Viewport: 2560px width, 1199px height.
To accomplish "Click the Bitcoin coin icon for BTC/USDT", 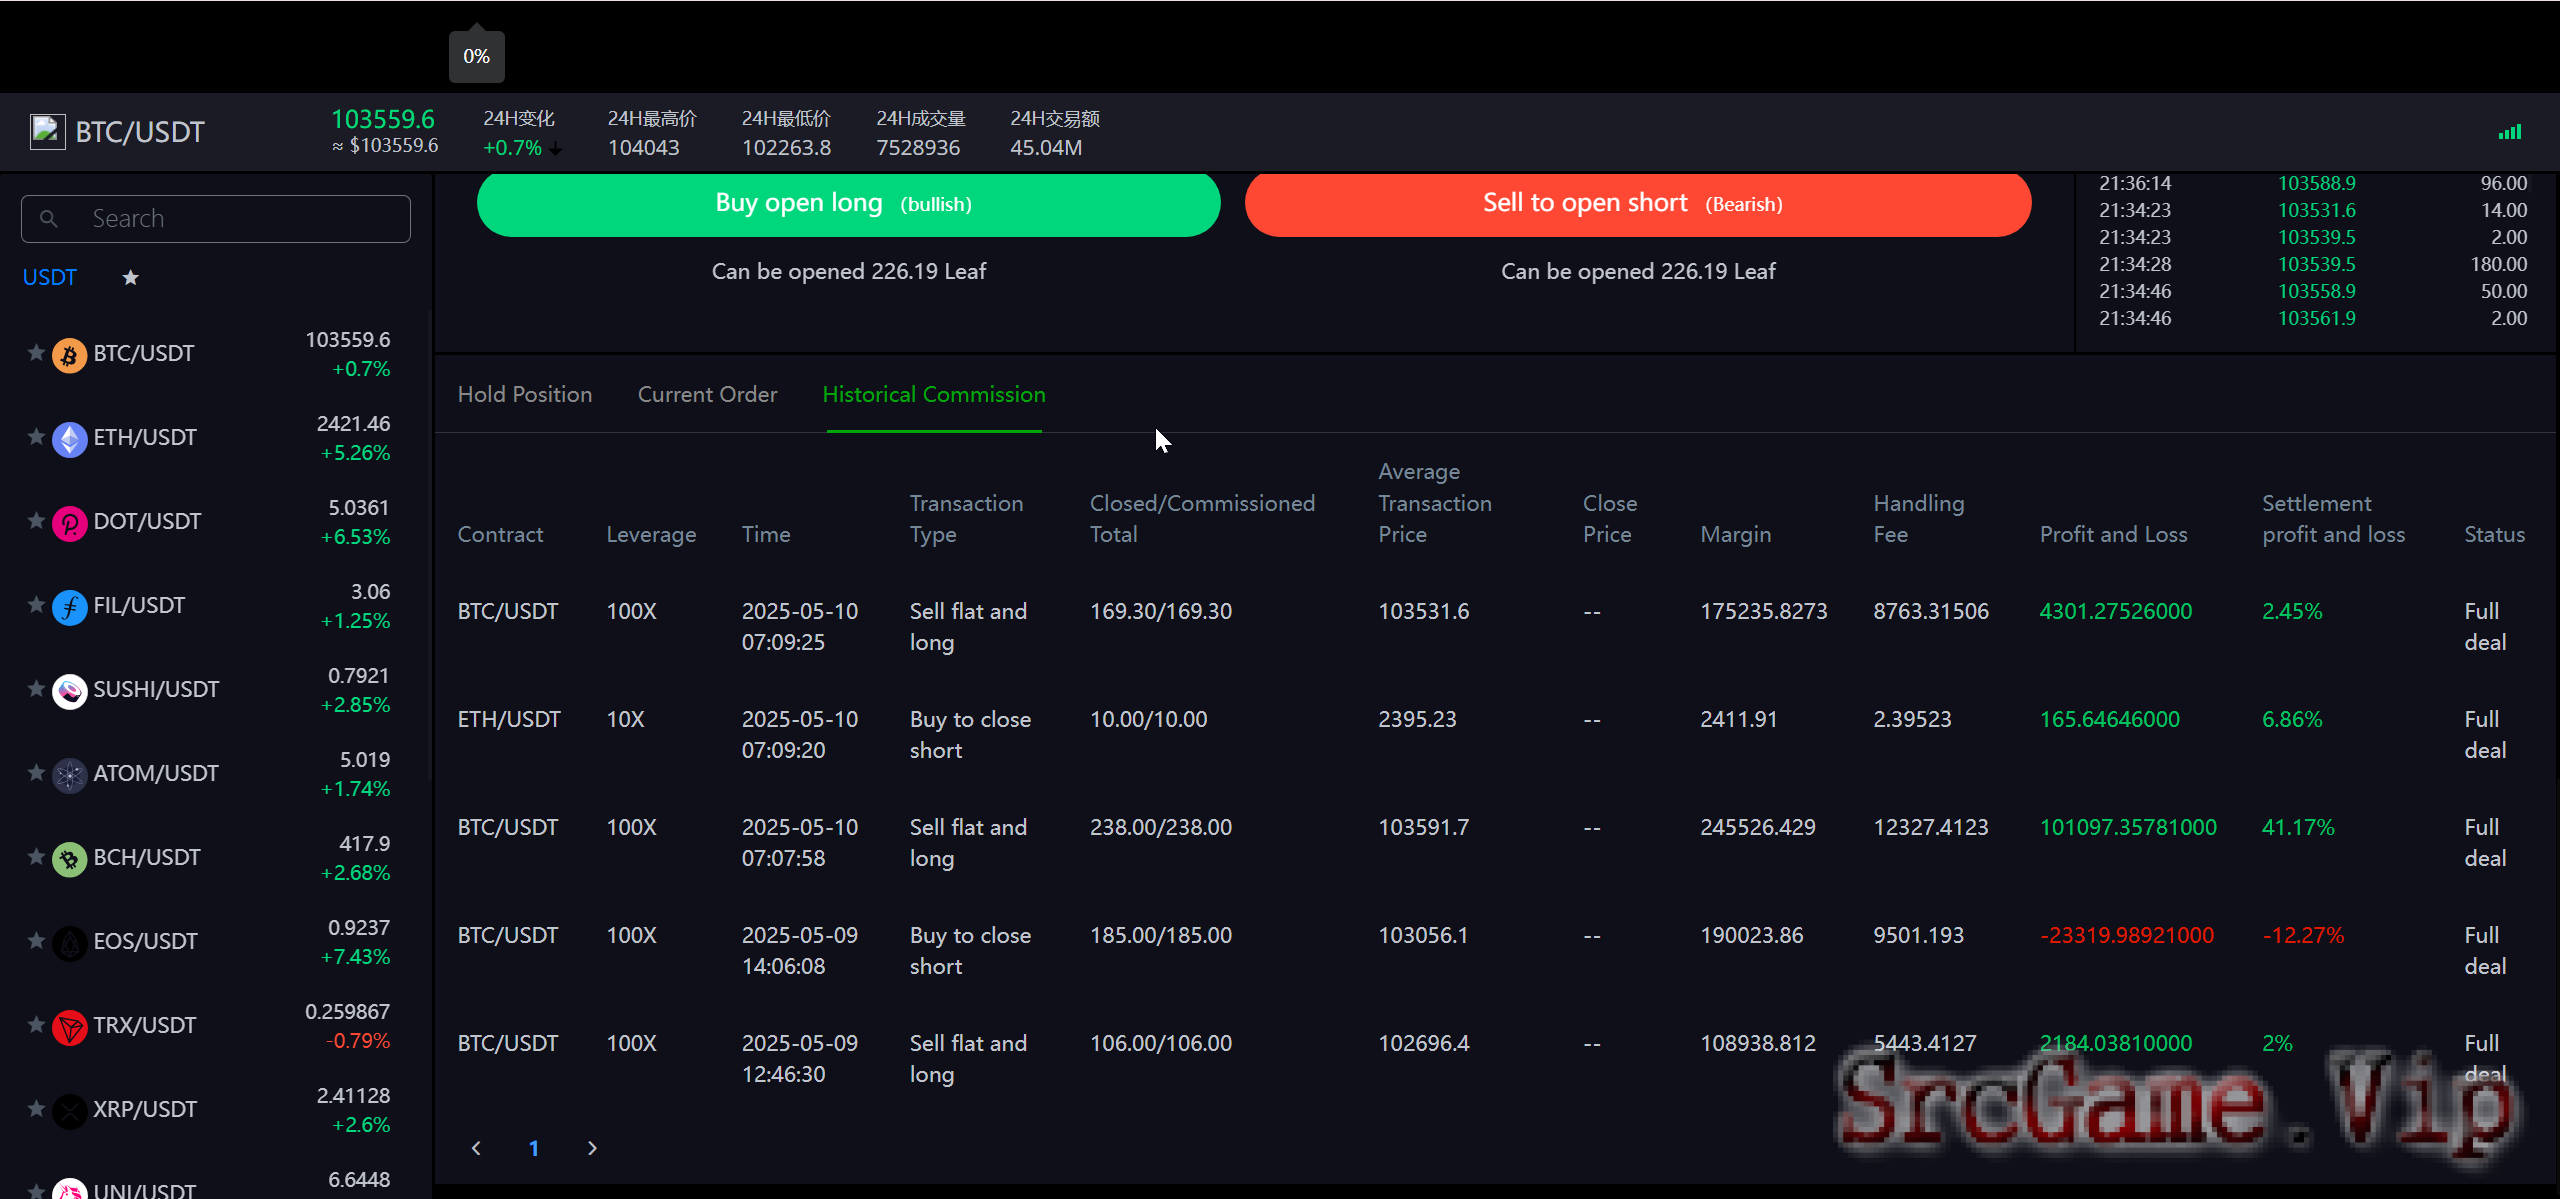I will (x=69, y=355).
